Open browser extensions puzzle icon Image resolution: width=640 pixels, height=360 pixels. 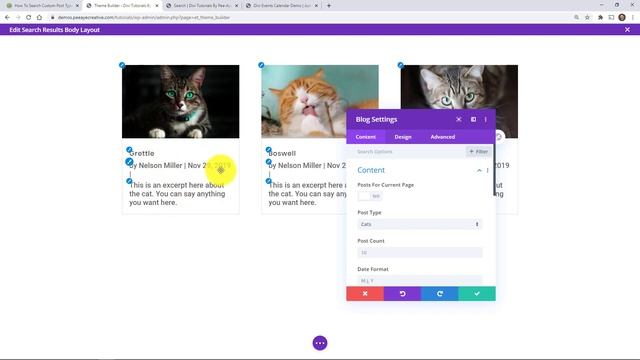[x=600, y=18]
